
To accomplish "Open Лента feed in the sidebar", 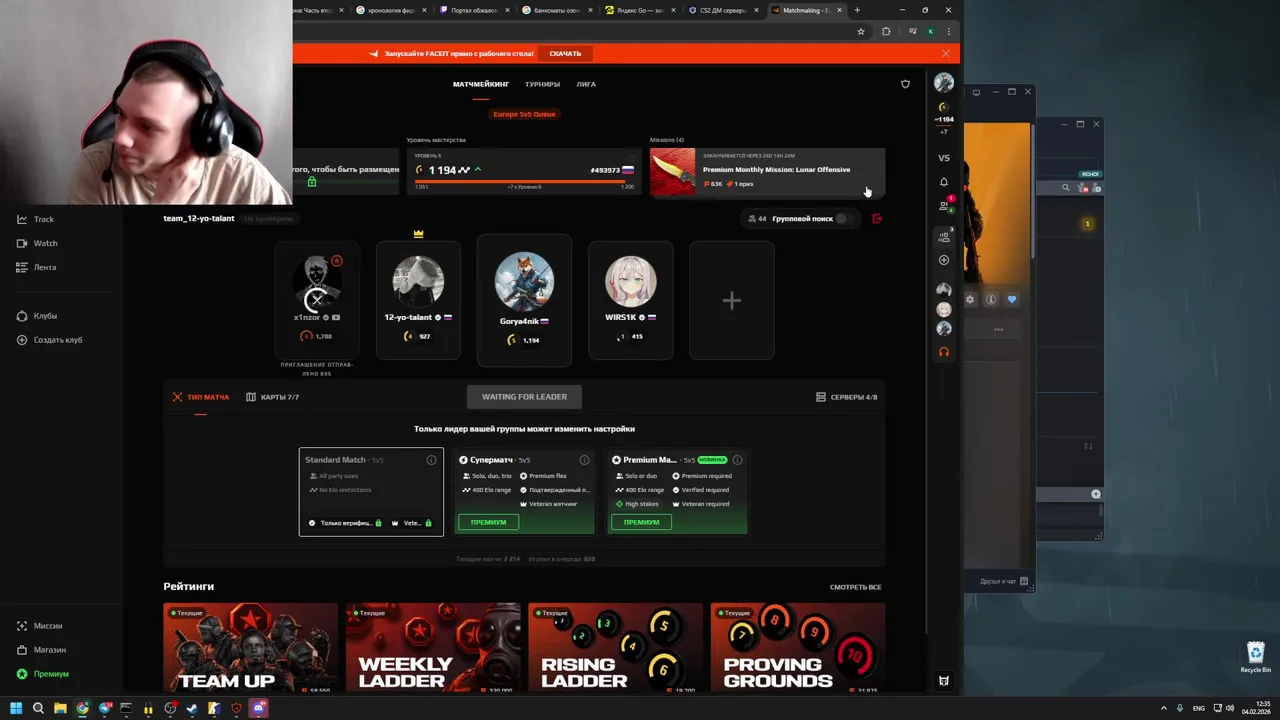I will coord(36,267).
